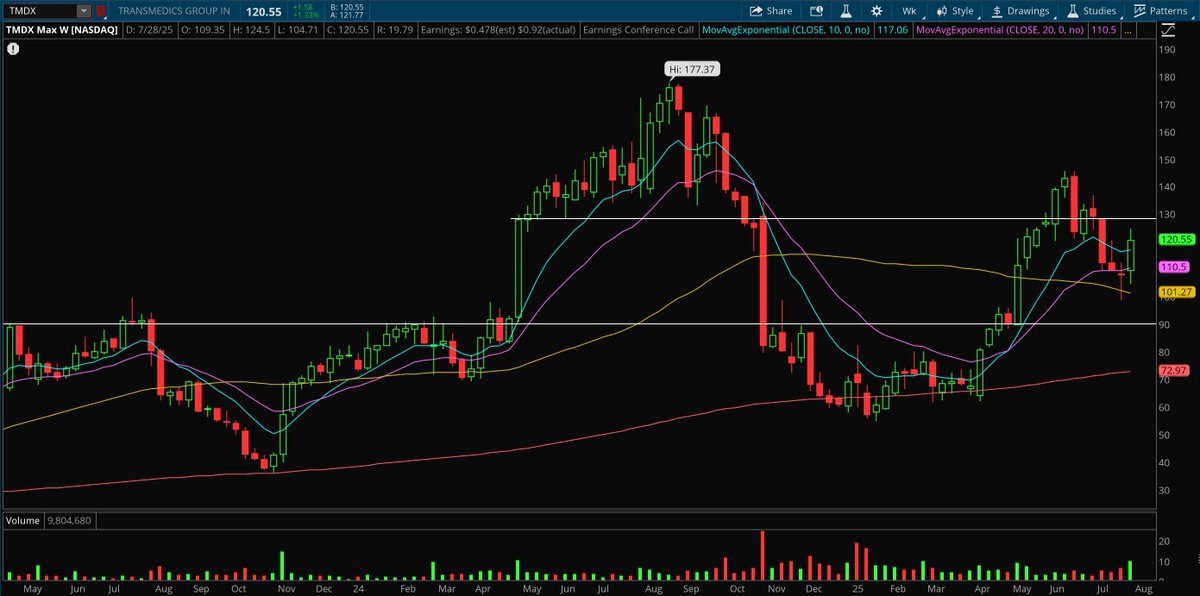Screen dimensions: 1200x596
Task: Click the TRANSMEDICS GROUP IN company name
Action: [x=173, y=11]
